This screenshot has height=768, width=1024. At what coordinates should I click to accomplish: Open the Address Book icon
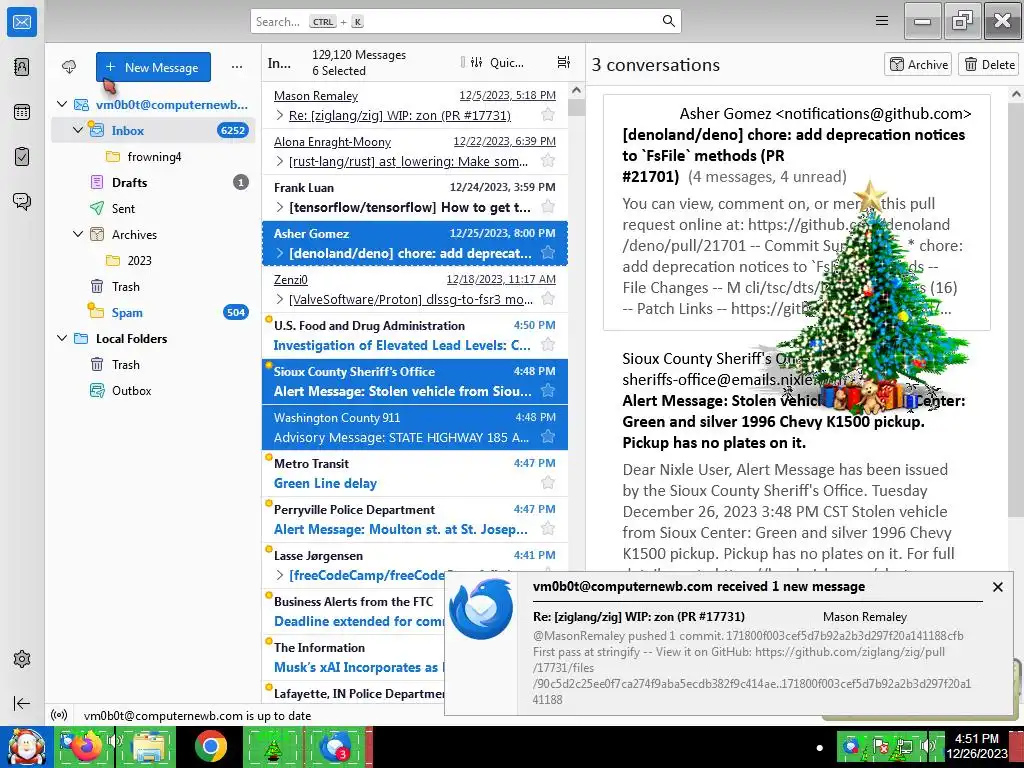(22, 67)
